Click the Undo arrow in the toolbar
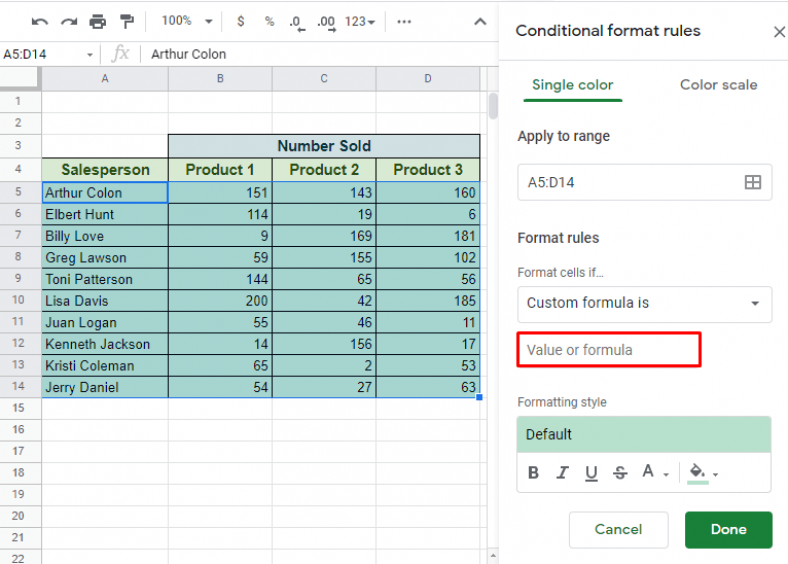This screenshot has width=788, height=564. point(40,21)
